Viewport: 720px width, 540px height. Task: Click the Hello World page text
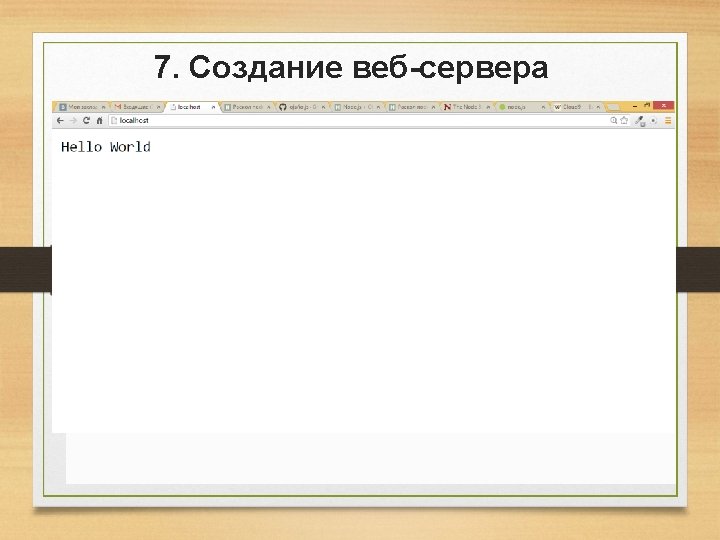coord(106,147)
